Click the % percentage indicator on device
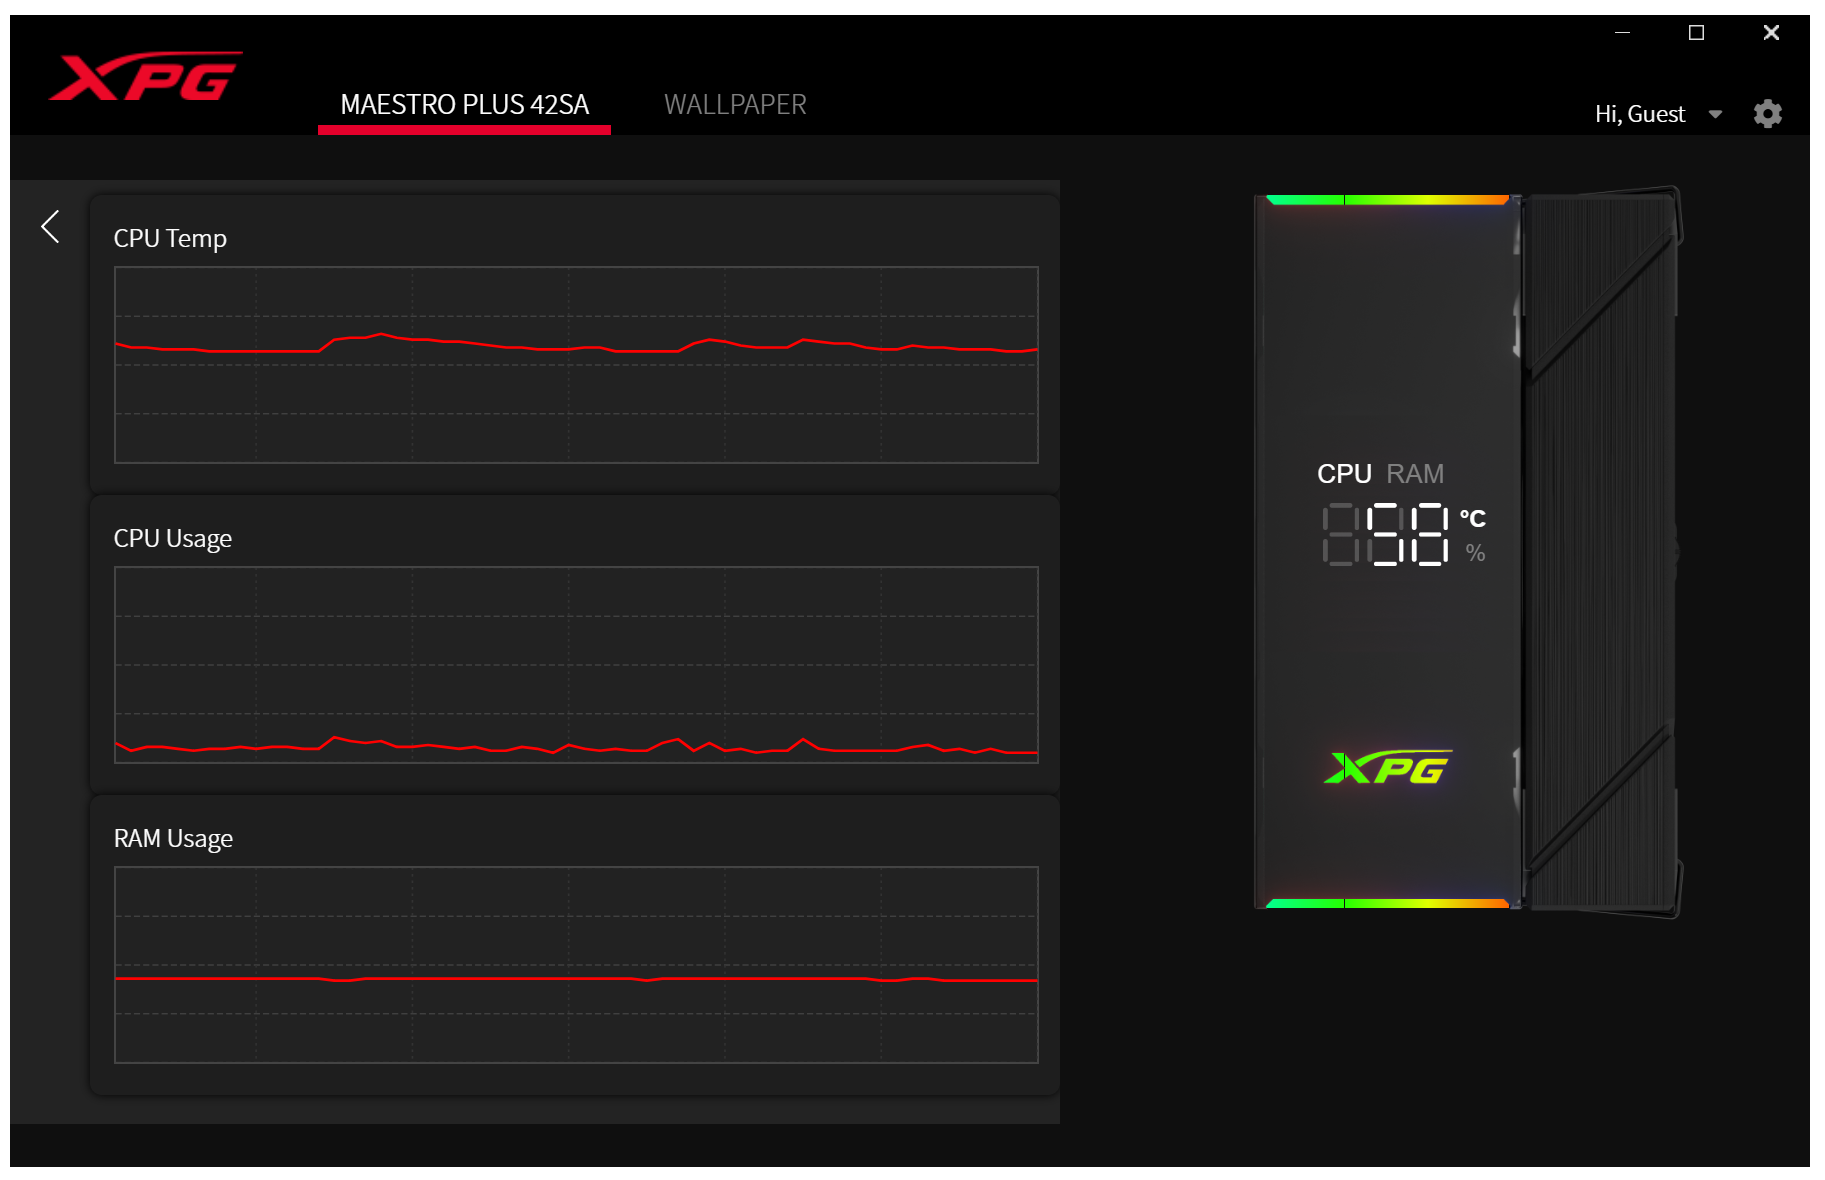This screenshot has width=1825, height=1180. [x=1474, y=553]
